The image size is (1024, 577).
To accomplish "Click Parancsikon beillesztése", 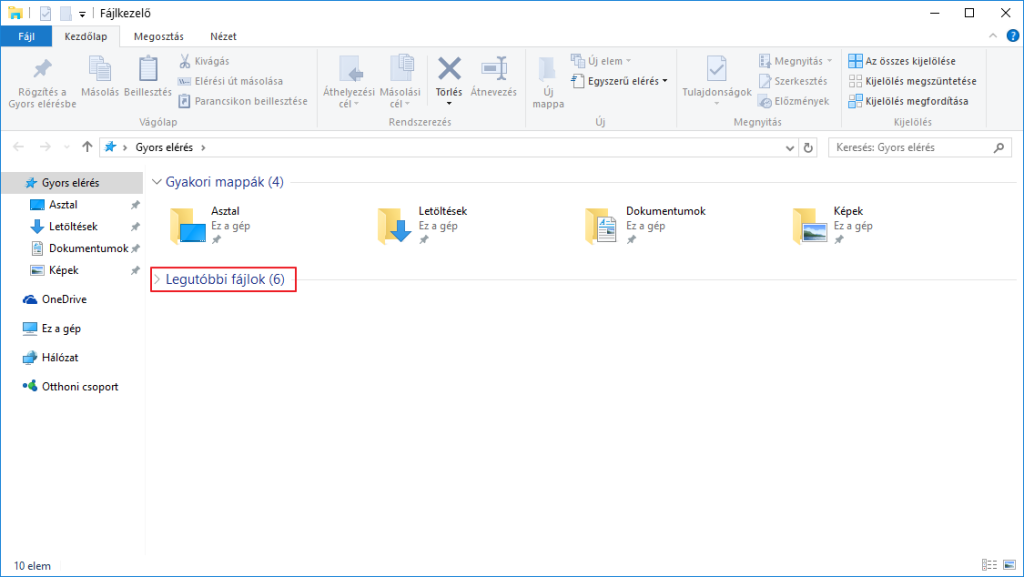I will pyautogui.click(x=243, y=101).
